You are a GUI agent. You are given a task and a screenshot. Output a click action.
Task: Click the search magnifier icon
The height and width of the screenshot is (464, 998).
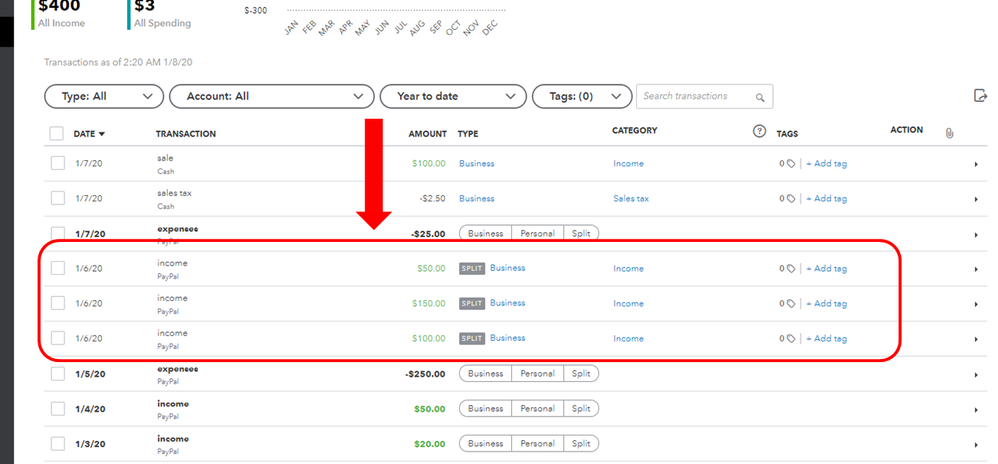tap(759, 97)
